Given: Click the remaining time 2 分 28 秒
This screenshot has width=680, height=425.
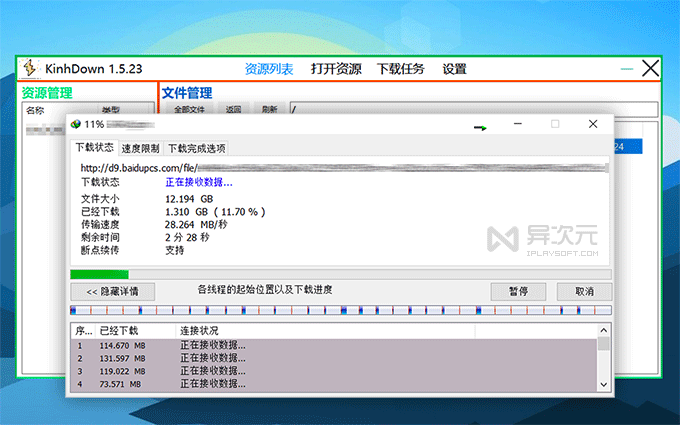Looking at the screenshot, I should coord(187,238).
